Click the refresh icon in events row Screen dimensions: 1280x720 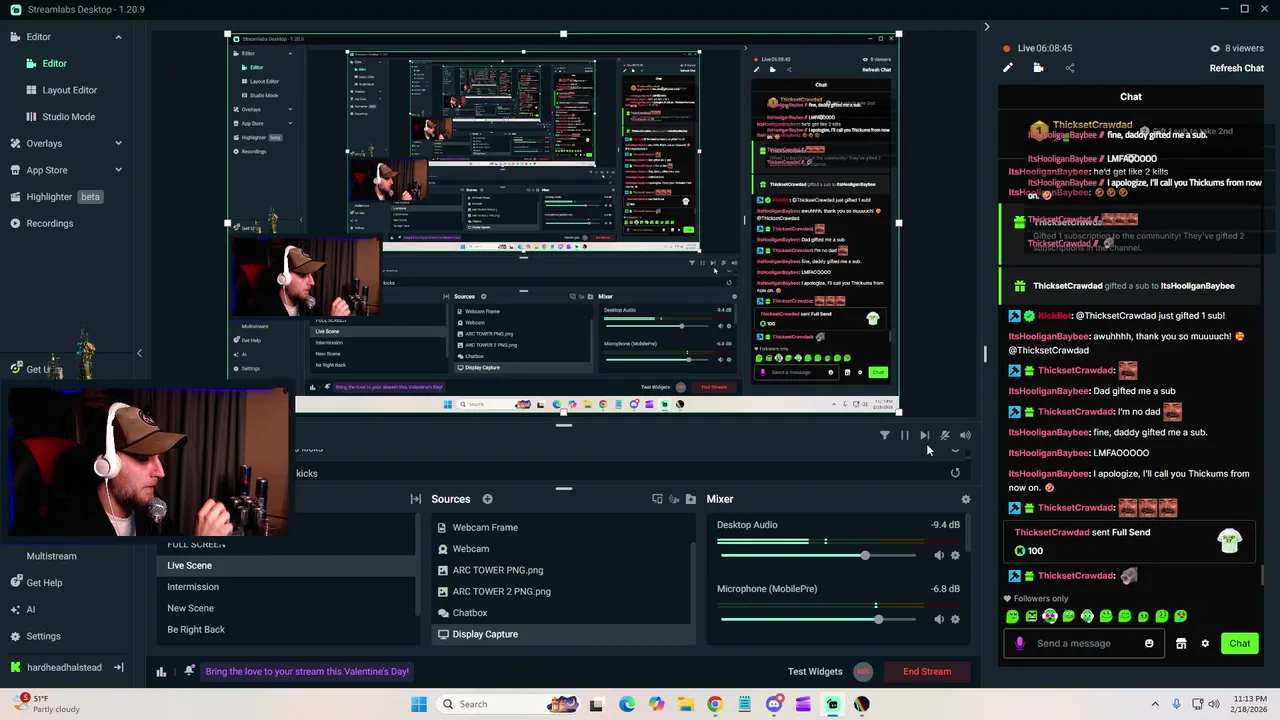(x=955, y=473)
